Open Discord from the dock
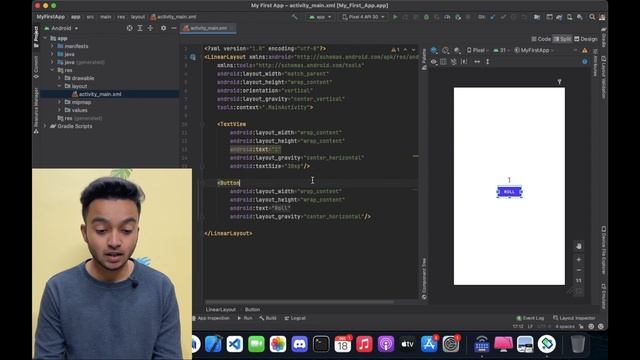 (299, 344)
